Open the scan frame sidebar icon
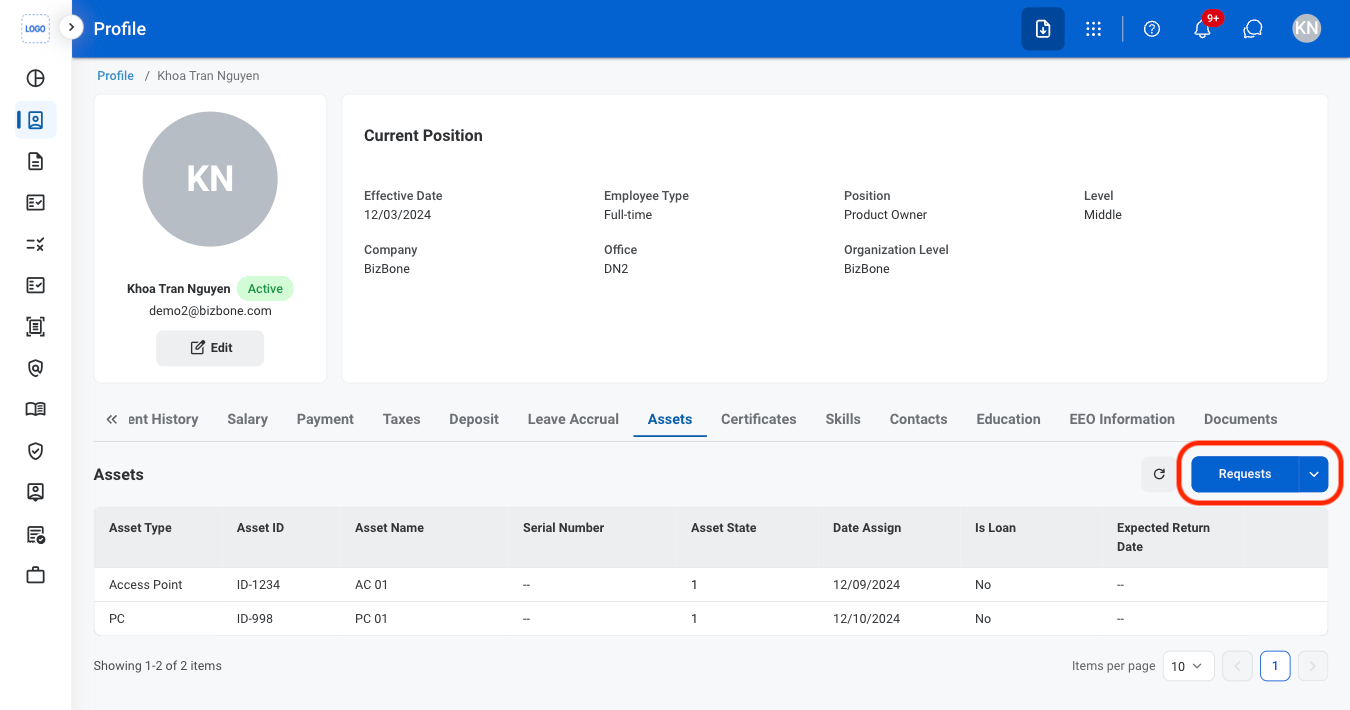 36,326
